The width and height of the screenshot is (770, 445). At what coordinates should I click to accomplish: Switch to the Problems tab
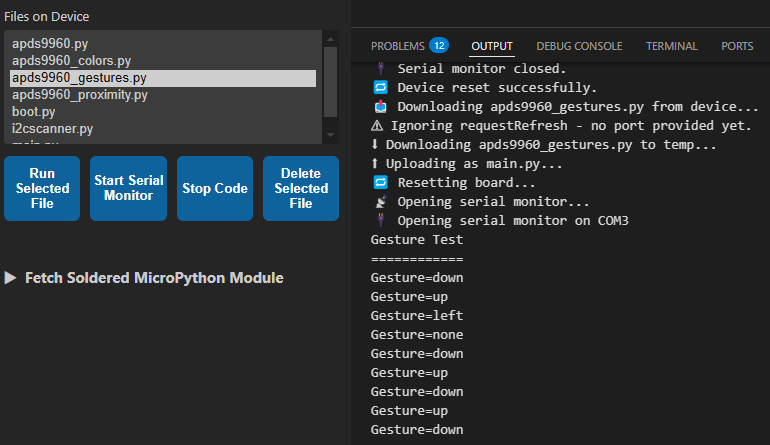coord(397,46)
